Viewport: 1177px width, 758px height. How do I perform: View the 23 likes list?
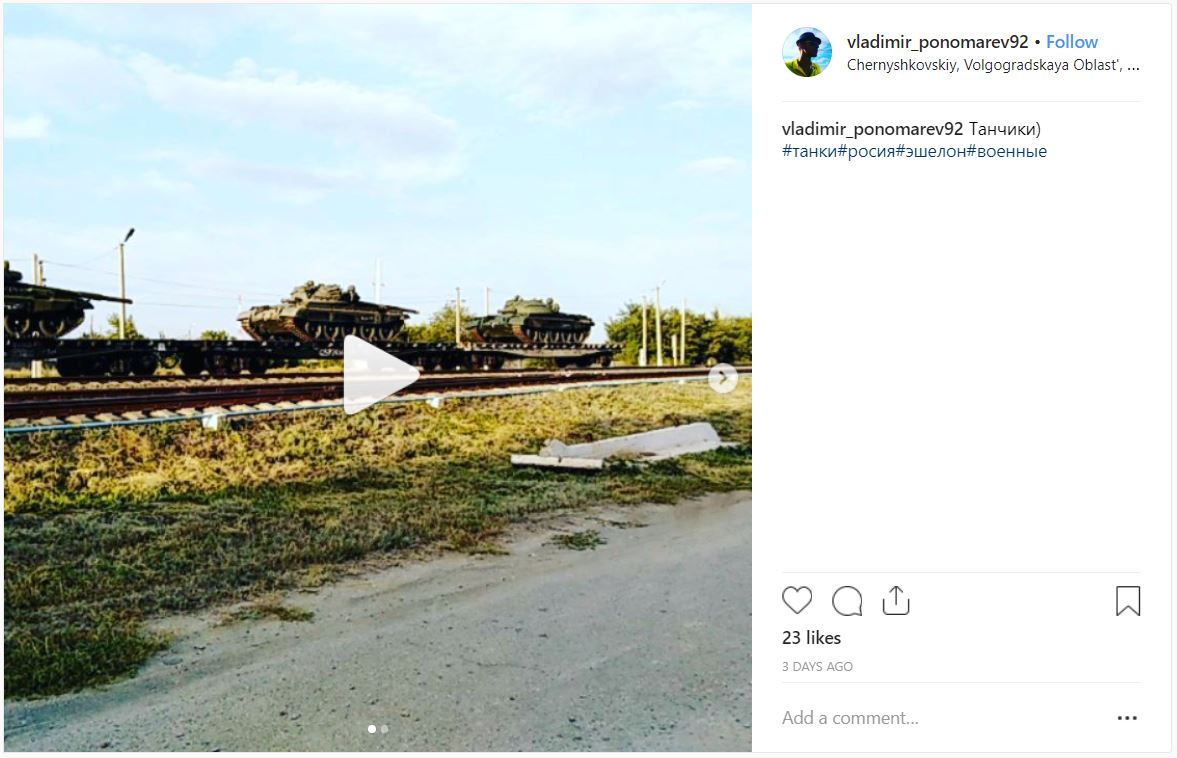811,638
